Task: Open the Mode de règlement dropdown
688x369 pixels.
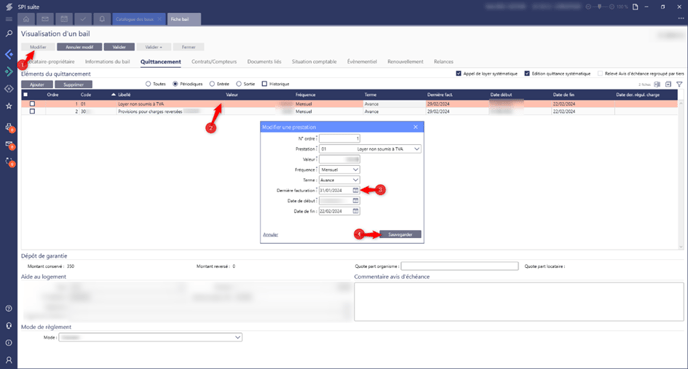Action: tap(237, 337)
